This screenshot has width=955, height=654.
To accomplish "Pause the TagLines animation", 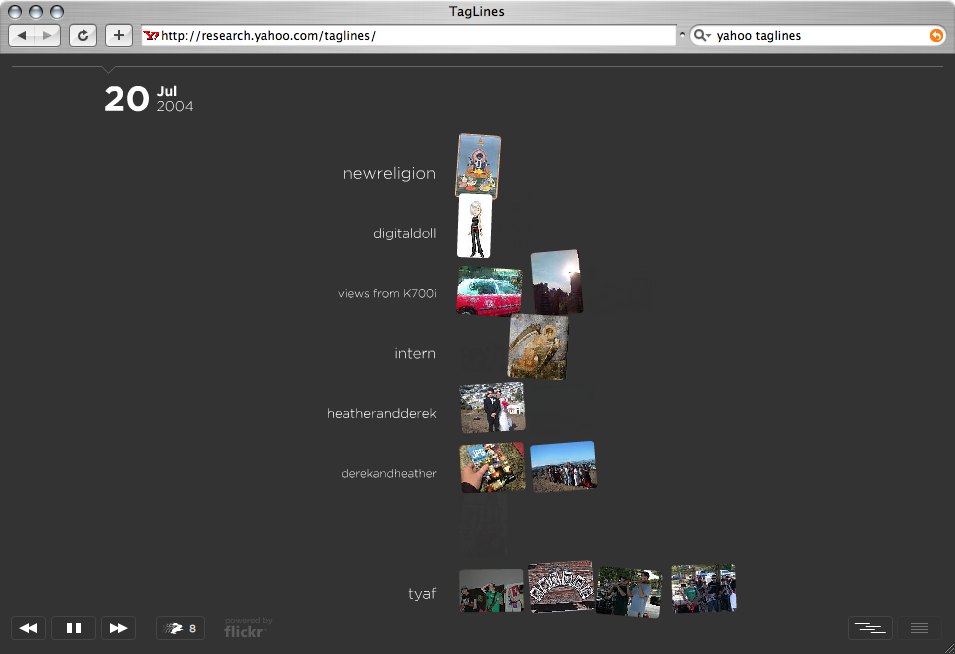I will 73,628.
